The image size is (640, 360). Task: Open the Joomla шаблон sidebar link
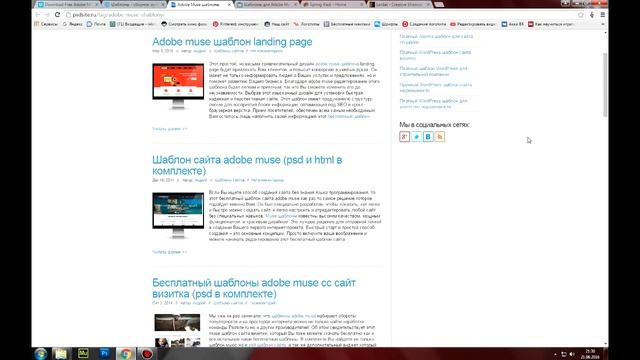coord(436,39)
